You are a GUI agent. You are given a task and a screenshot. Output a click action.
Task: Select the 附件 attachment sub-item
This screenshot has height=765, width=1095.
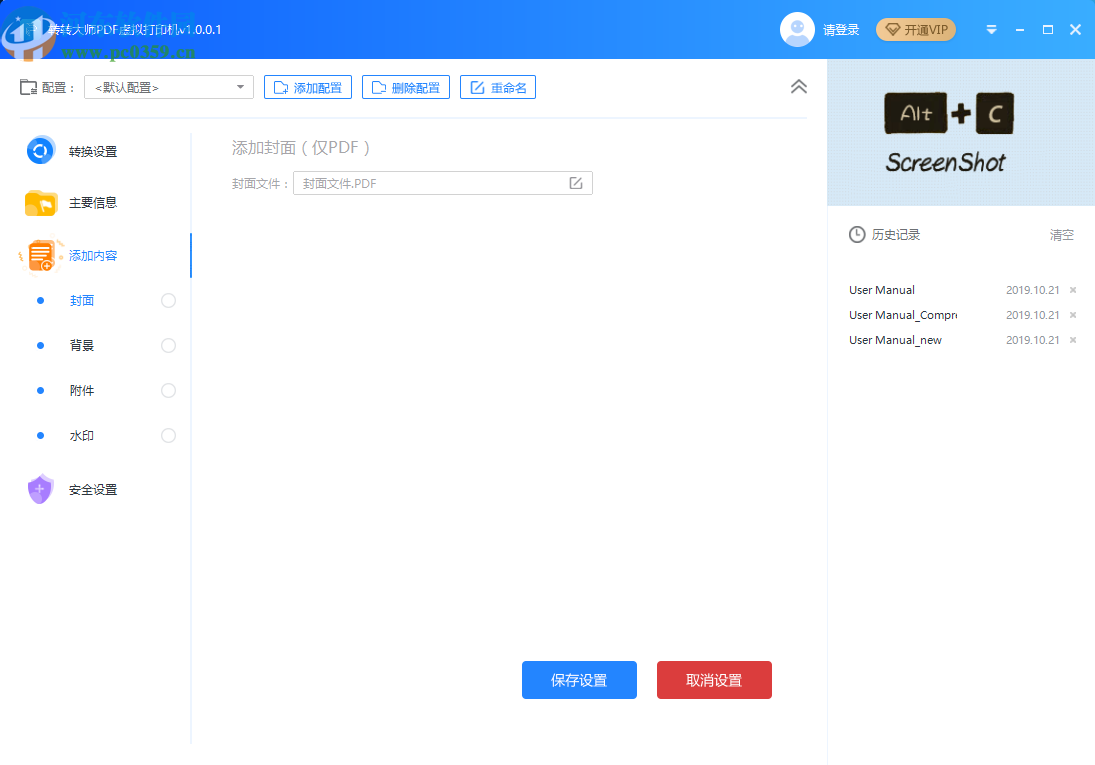(x=82, y=391)
